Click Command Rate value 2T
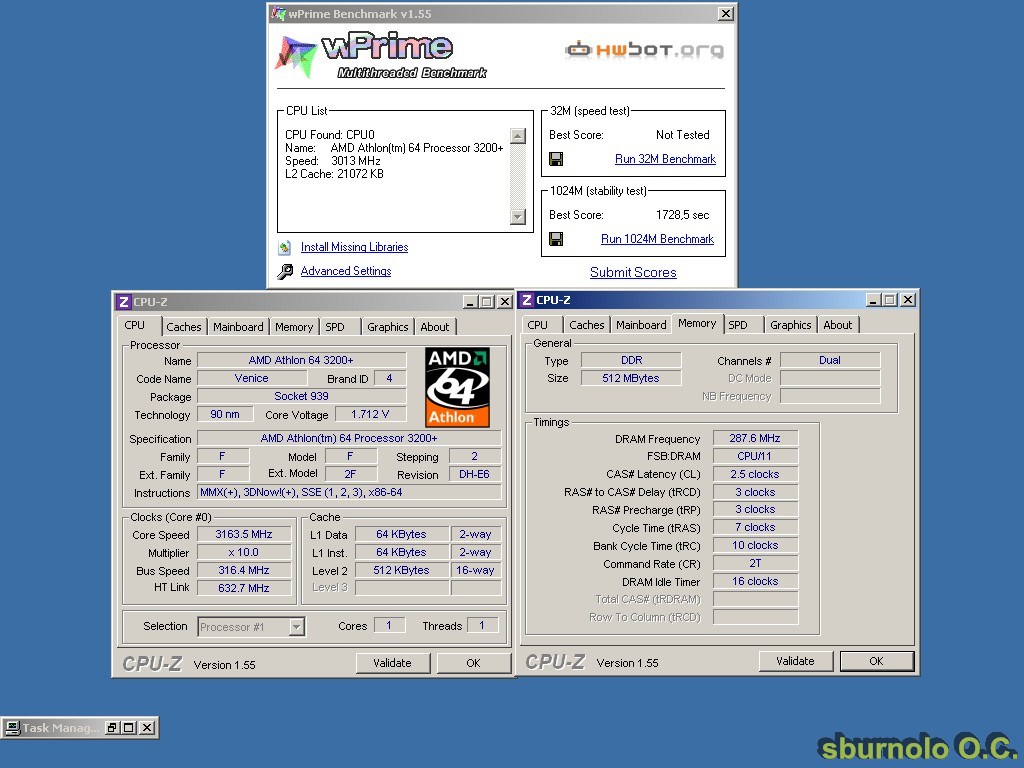 point(755,563)
